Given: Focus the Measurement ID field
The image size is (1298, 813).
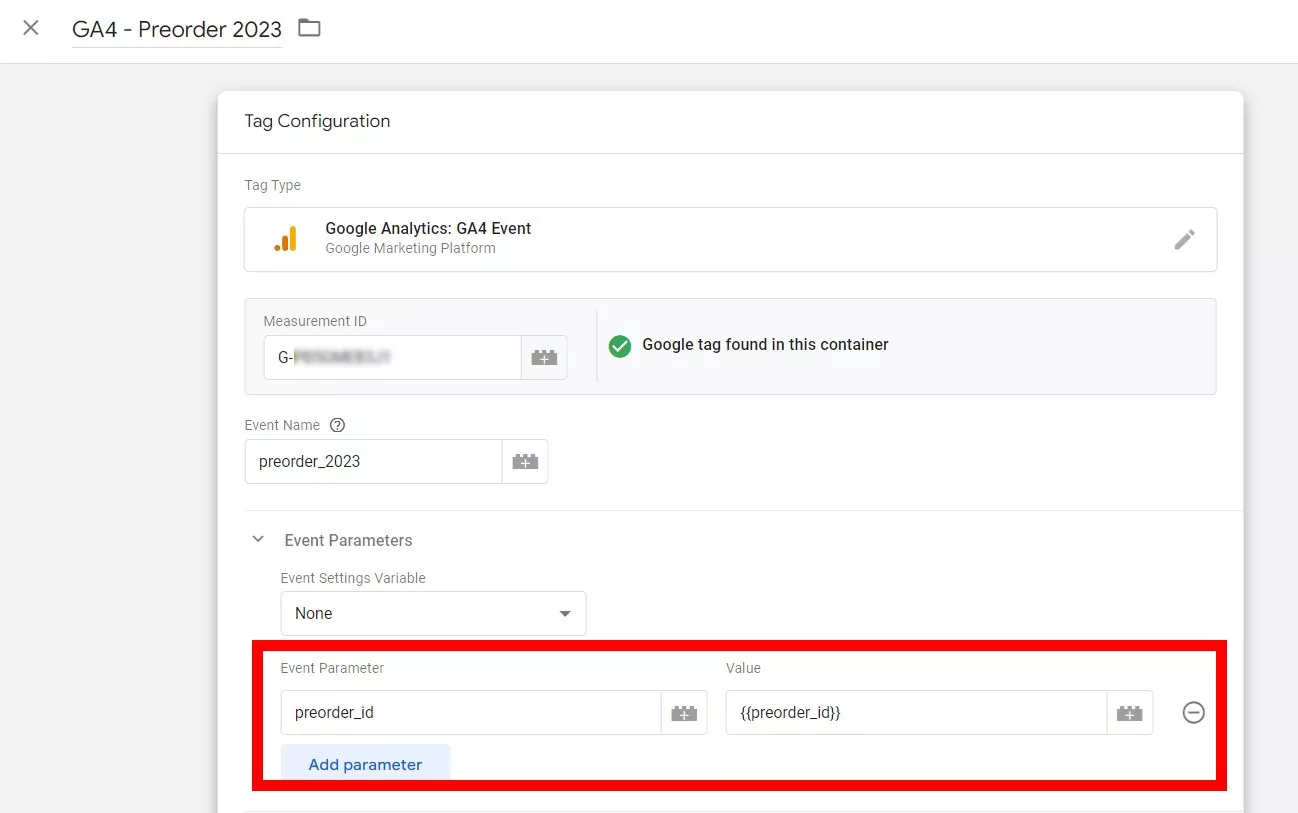Looking at the screenshot, I should click(392, 357).
